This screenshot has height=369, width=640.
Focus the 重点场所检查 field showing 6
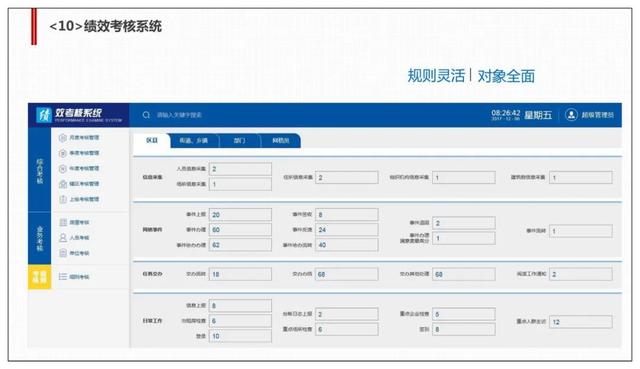(x=347, y=329)
